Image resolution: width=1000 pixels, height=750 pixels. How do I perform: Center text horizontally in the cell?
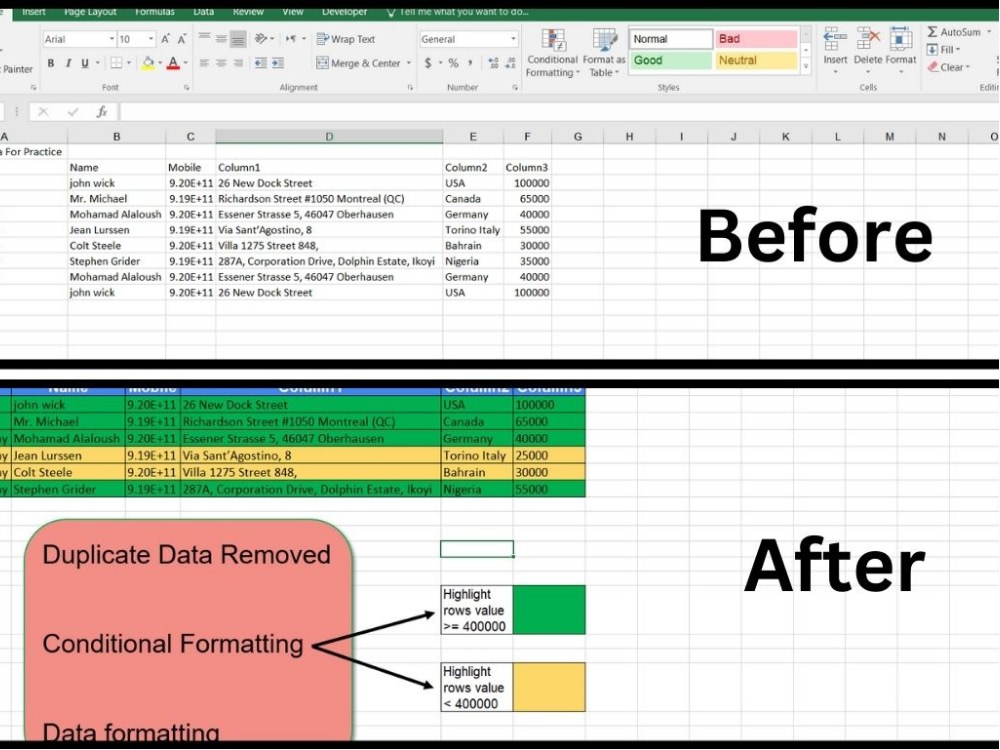point(221,63)
